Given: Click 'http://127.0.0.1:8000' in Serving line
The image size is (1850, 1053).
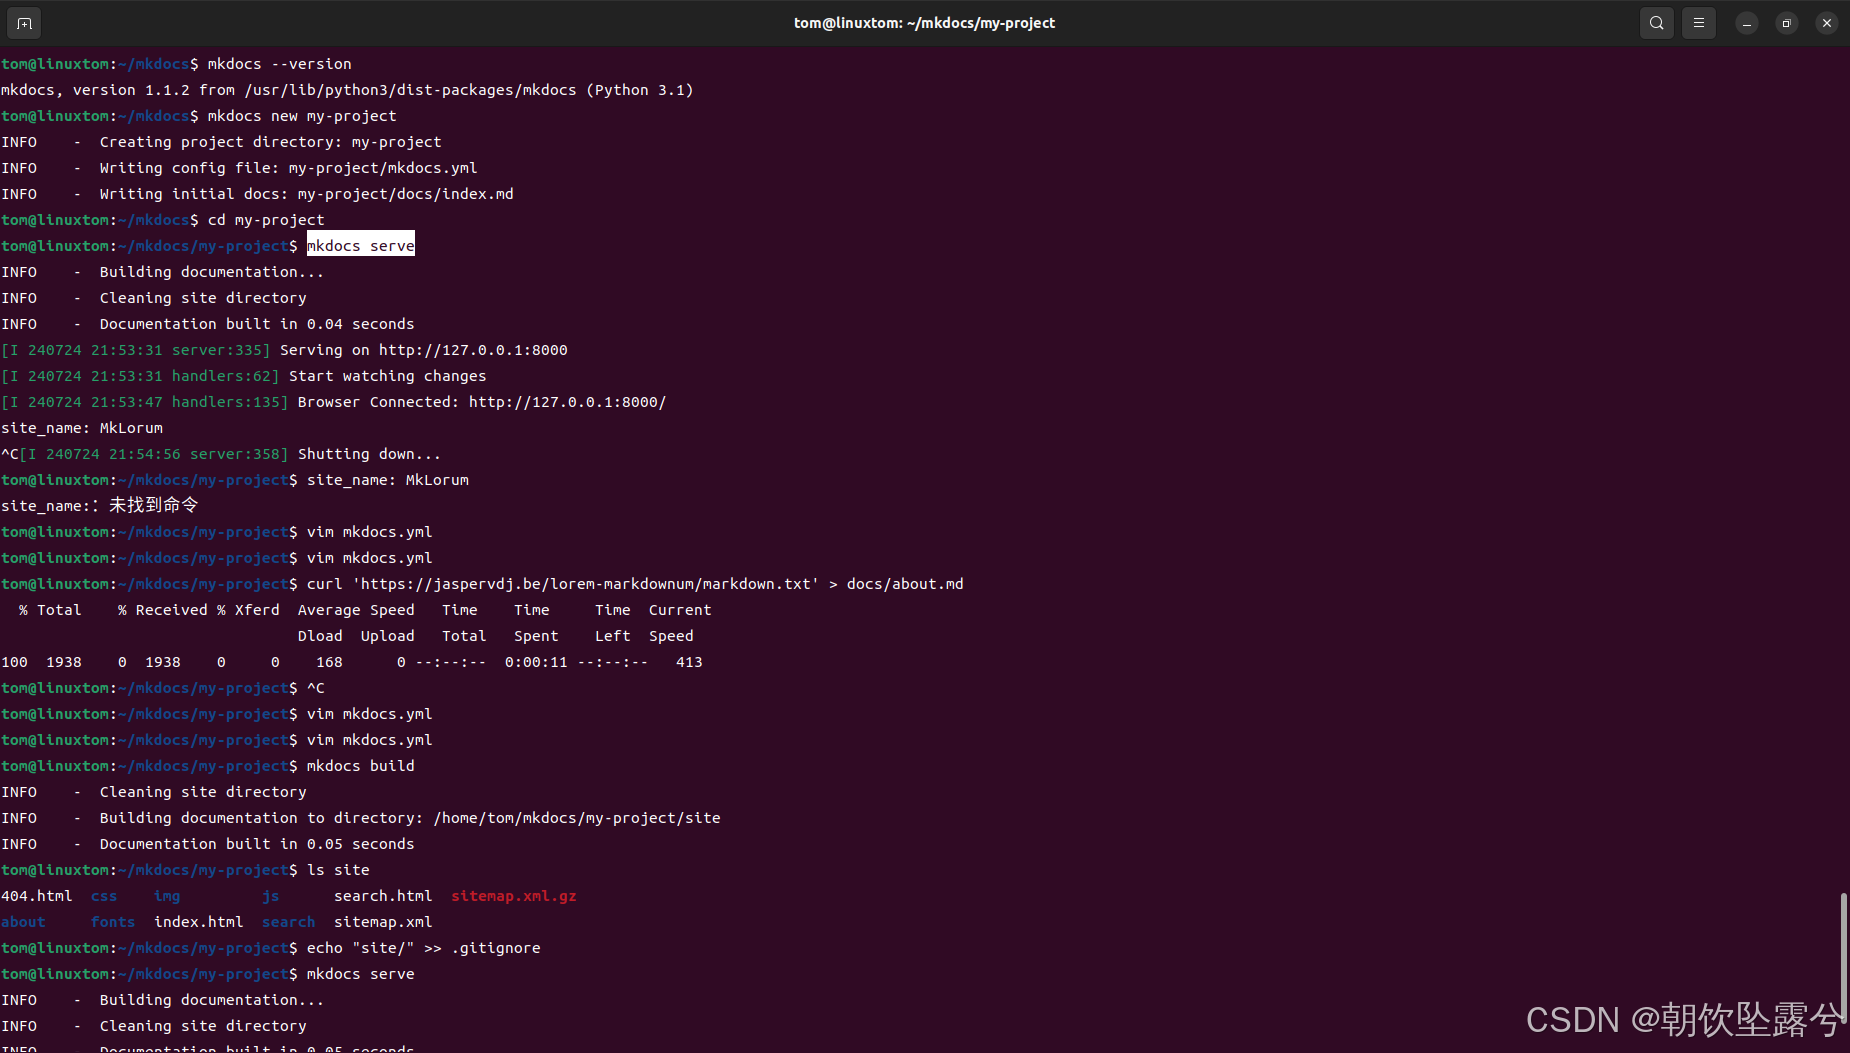Looking at the screenshot, I should (473, 350).
